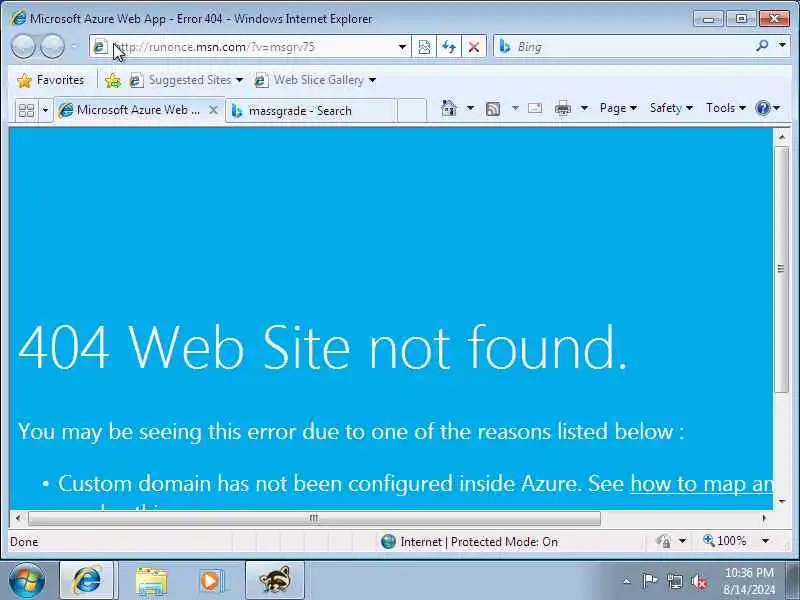
Task: Print the page
Action: pyautogui.click(x=563, y=108)
